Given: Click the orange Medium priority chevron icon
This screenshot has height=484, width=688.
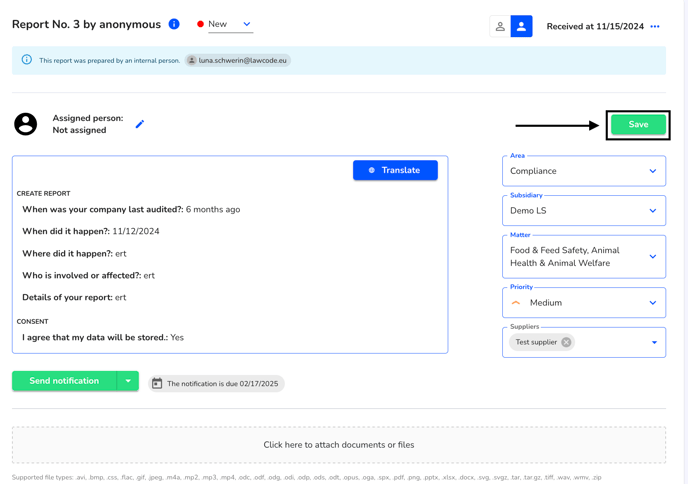Looking at the screenshot, I should click(x=516, y=303).
